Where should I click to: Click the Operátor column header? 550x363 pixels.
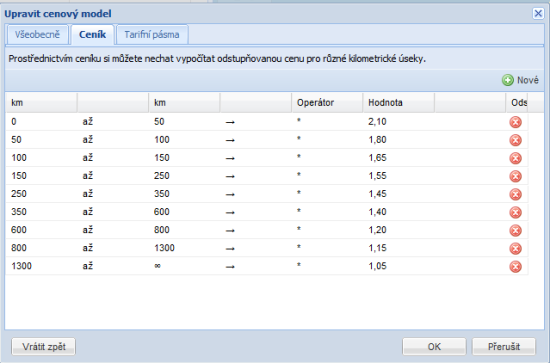pos(327,103)
